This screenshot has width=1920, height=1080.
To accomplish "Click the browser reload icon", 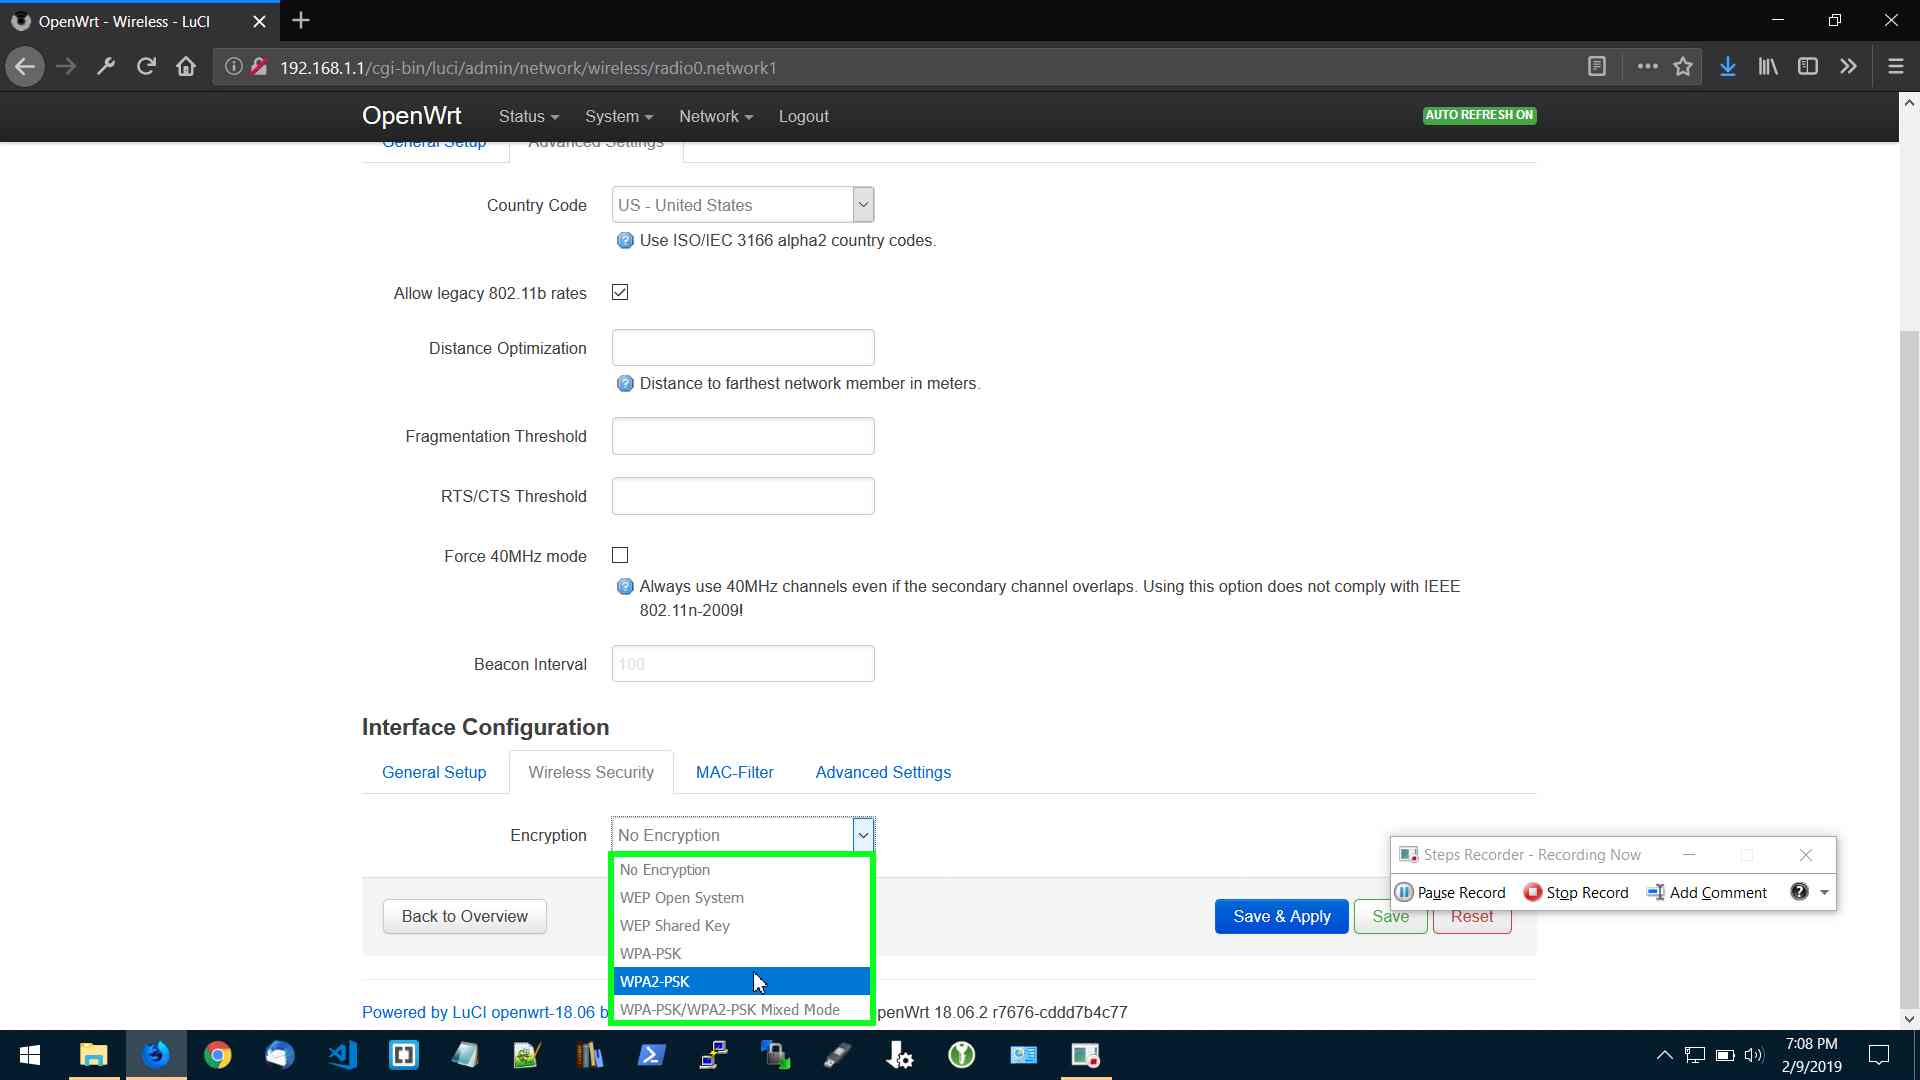I will (146, 67).
